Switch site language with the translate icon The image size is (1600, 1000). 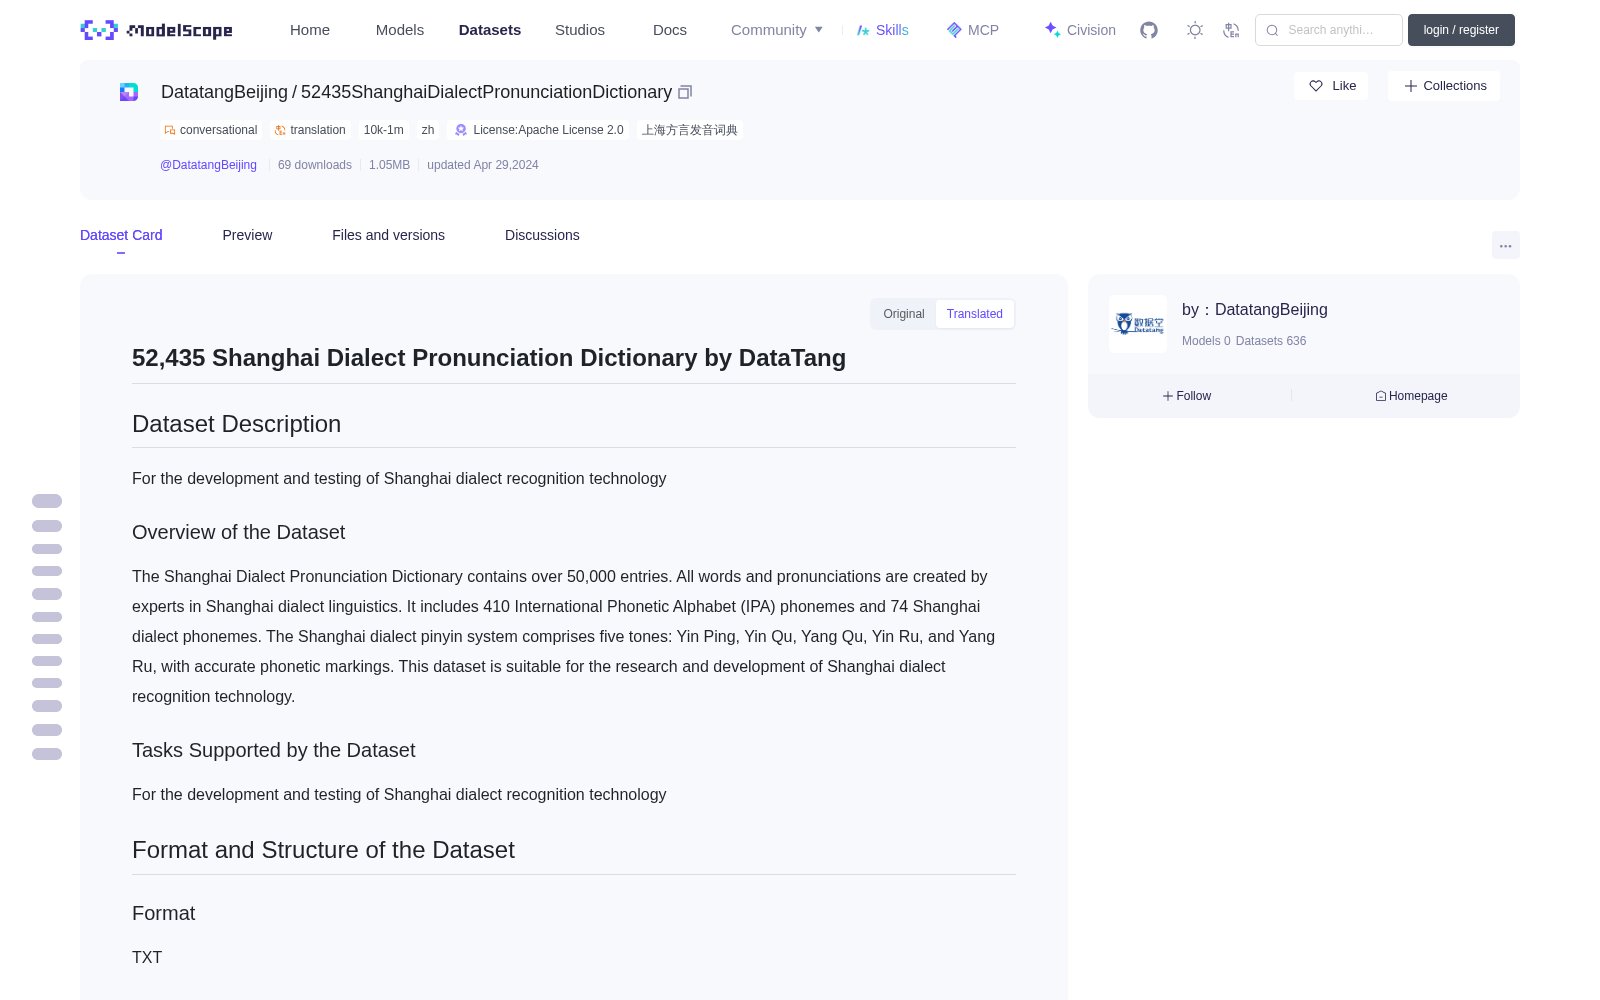pos(1231,30)
